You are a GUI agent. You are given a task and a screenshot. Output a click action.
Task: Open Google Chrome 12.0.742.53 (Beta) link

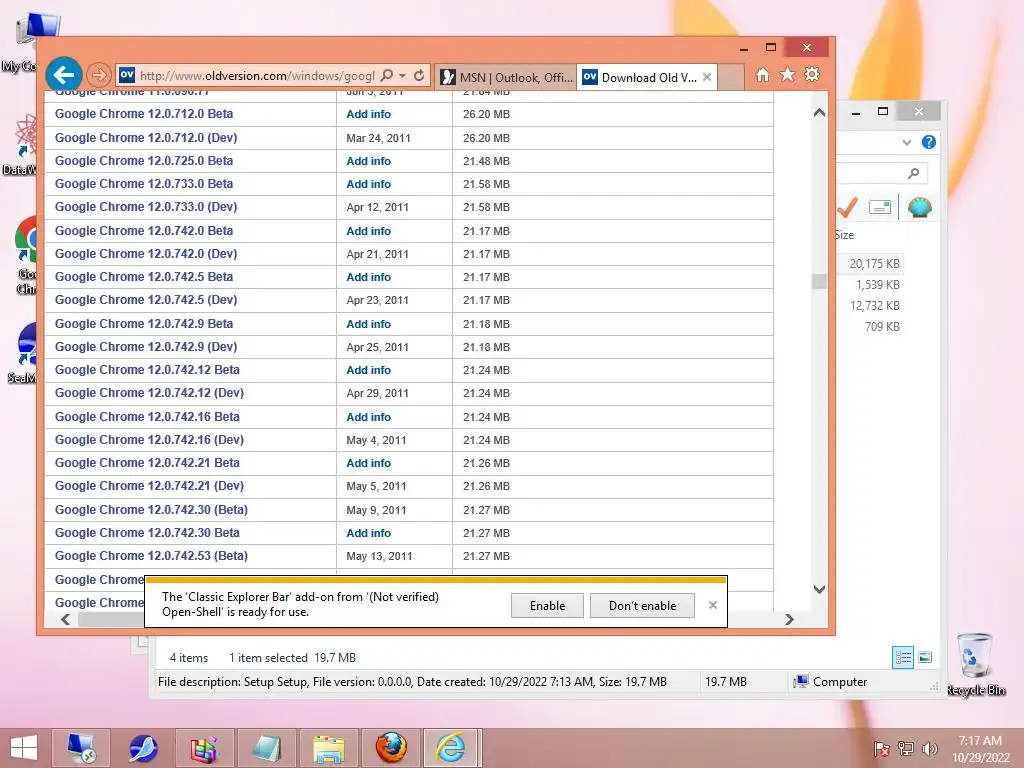point(151,556)
